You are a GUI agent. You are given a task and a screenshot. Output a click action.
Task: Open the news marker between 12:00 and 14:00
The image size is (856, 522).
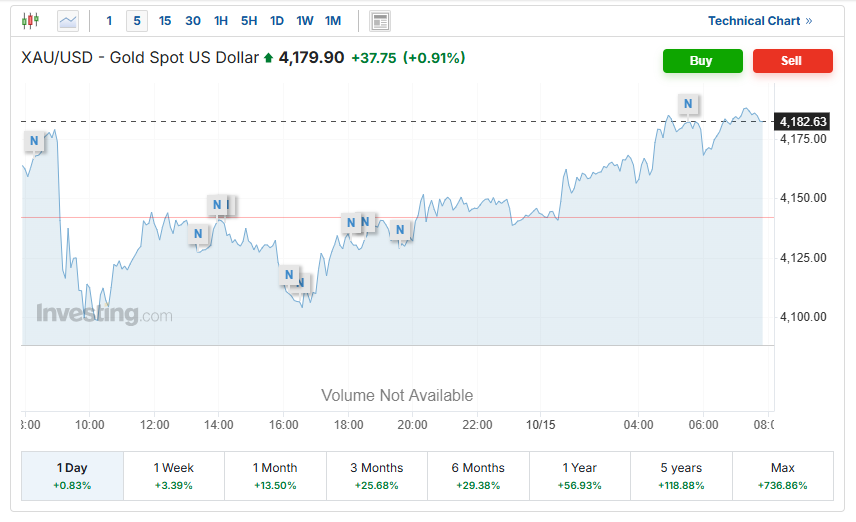pyautogui.click(x=198, y=235)
